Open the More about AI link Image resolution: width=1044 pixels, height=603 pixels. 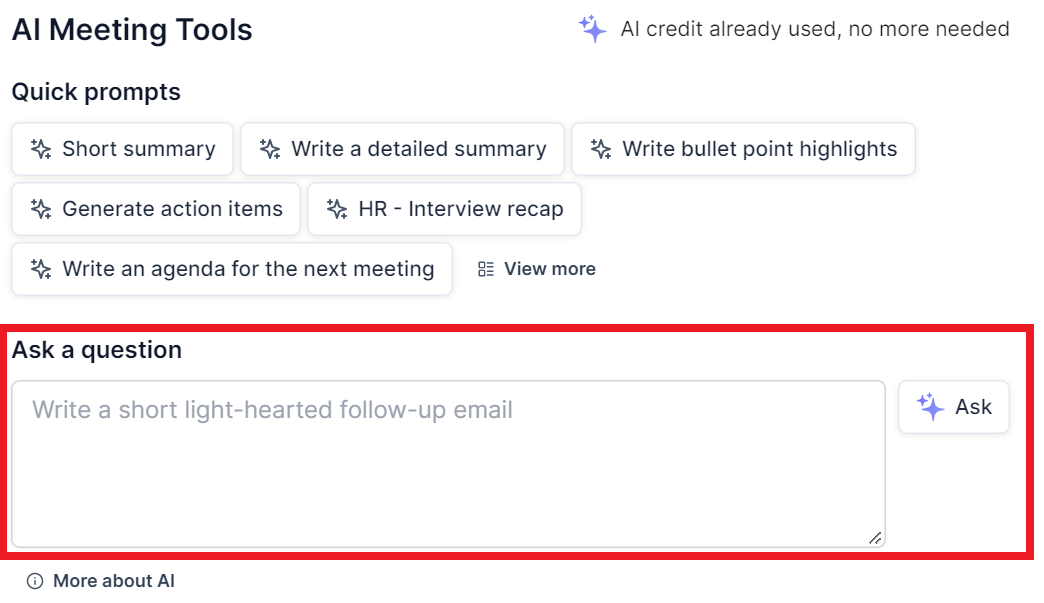(113, 581)
